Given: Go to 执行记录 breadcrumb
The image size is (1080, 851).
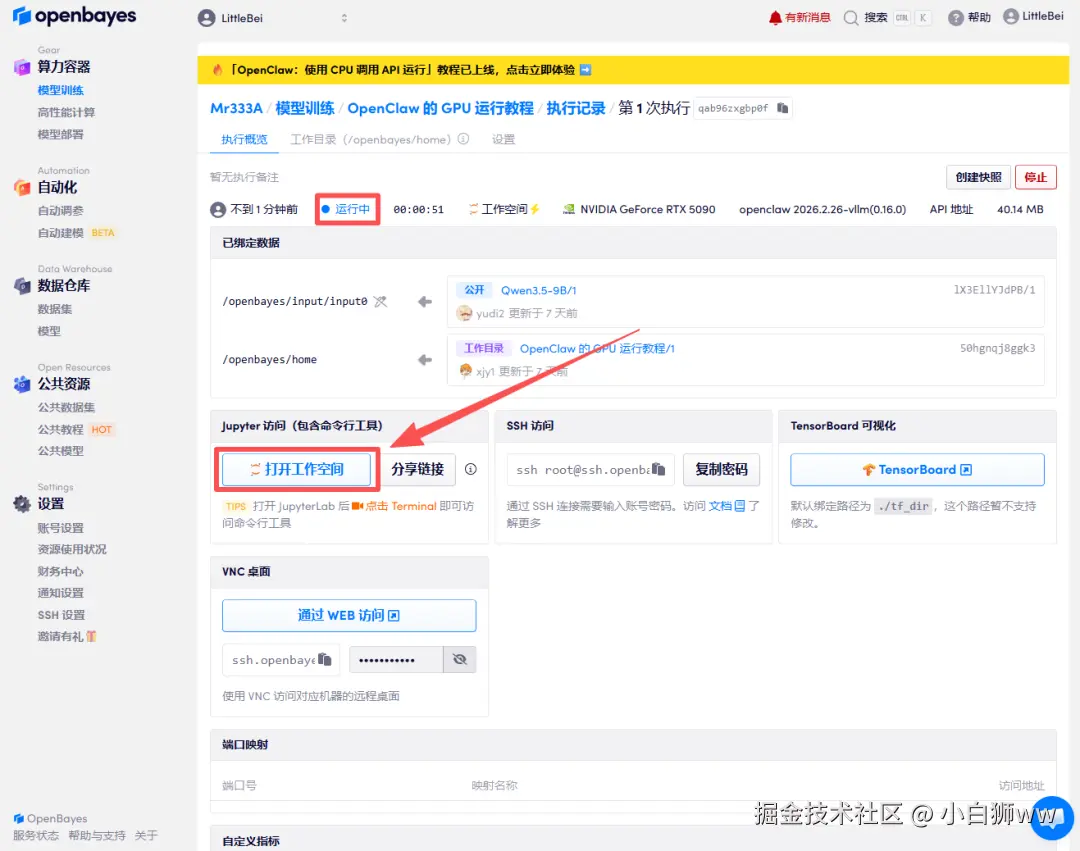Looking at the screenshot, I should pyautogui.click(x=575, y=108).
